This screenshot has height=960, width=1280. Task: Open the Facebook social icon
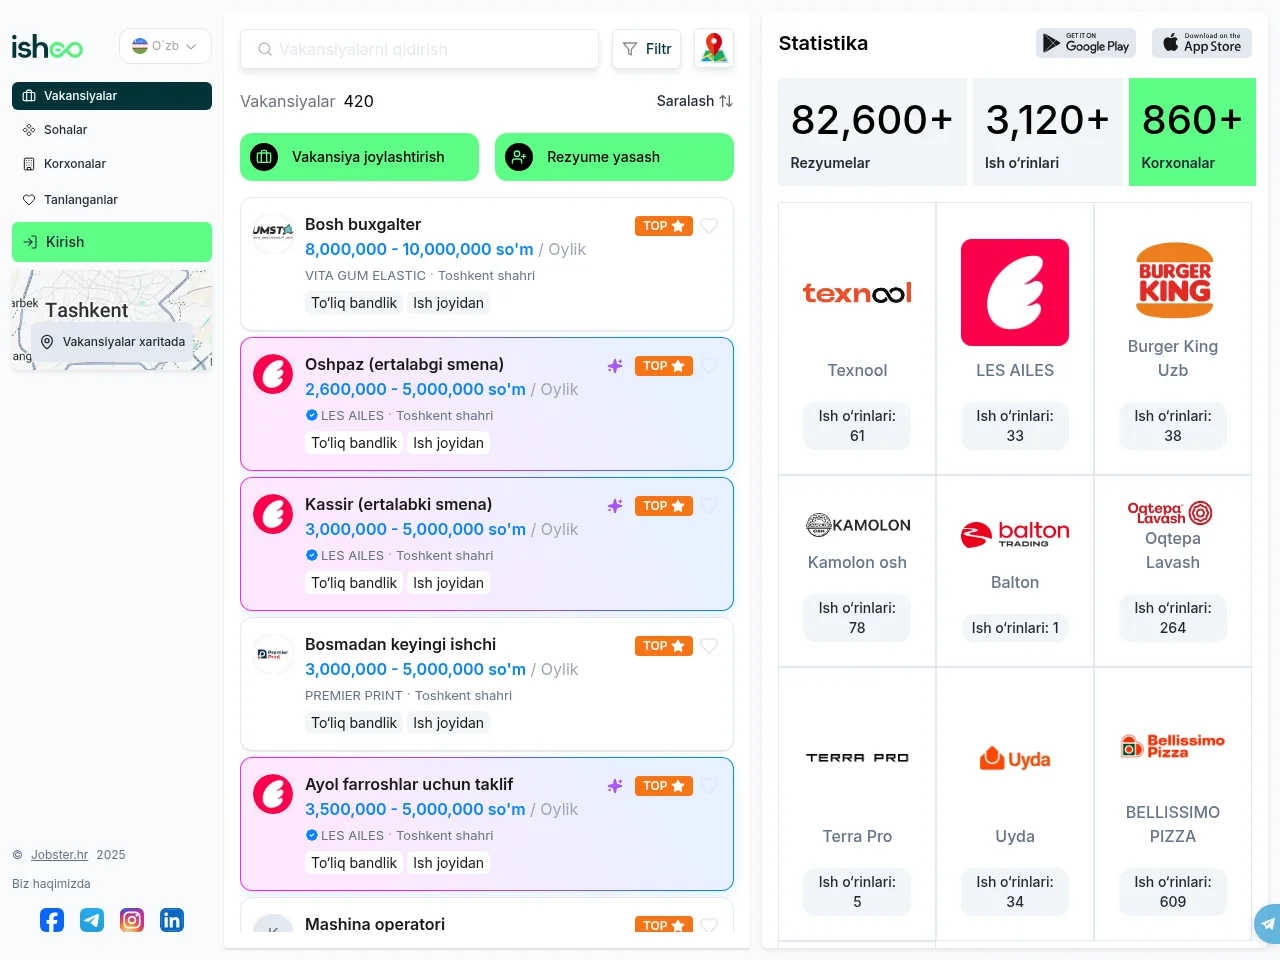click(x=52, y=920)
